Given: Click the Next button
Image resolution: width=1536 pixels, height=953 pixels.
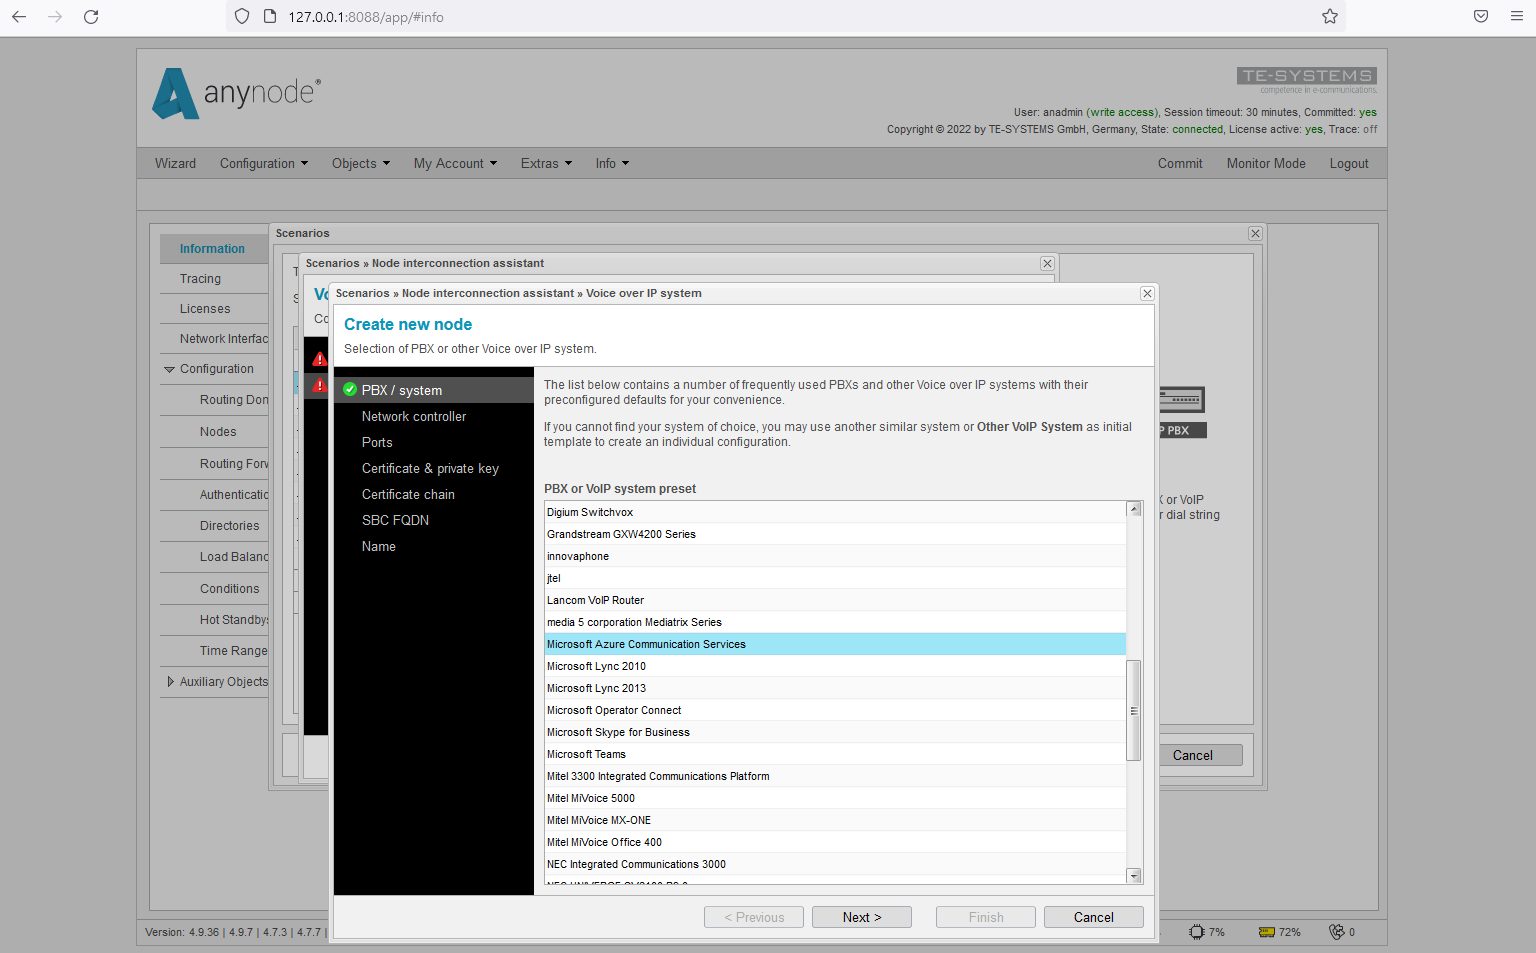Looking at the screenshot, I should pyautogui.click(x=862, y=918).
